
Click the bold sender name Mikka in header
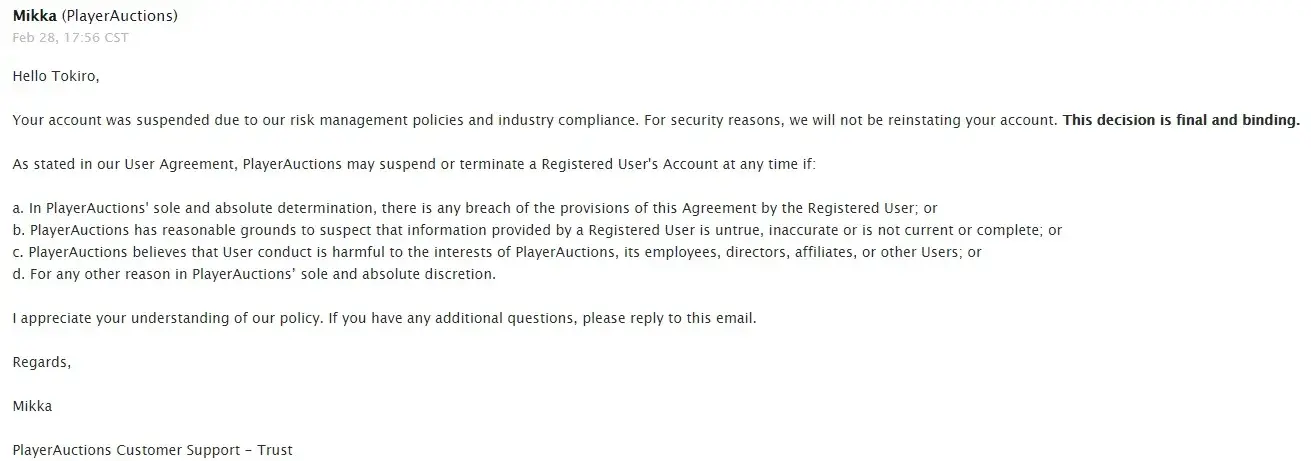pyautogui.click(x=33, y=17)
